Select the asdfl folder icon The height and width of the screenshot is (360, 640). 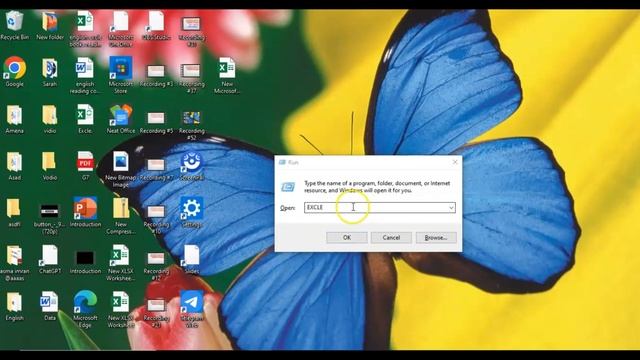pyautogui.click(x=15, y=212)
